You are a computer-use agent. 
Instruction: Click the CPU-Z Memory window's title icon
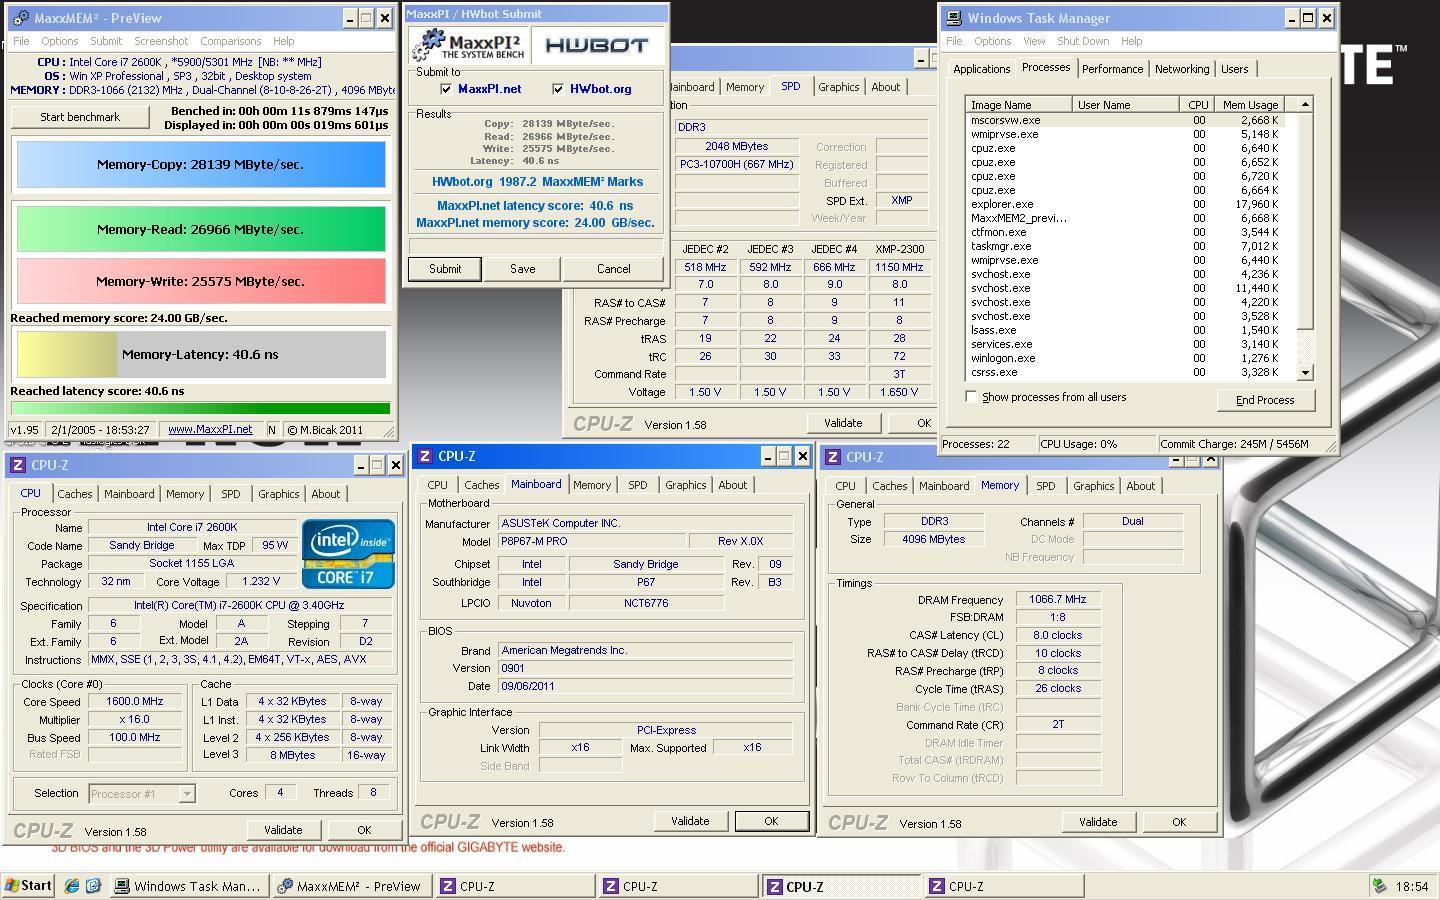[x=832, y=457]
